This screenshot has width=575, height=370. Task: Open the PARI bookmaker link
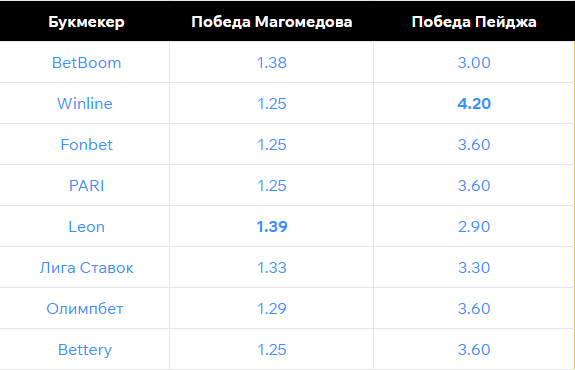click(87, 186)
